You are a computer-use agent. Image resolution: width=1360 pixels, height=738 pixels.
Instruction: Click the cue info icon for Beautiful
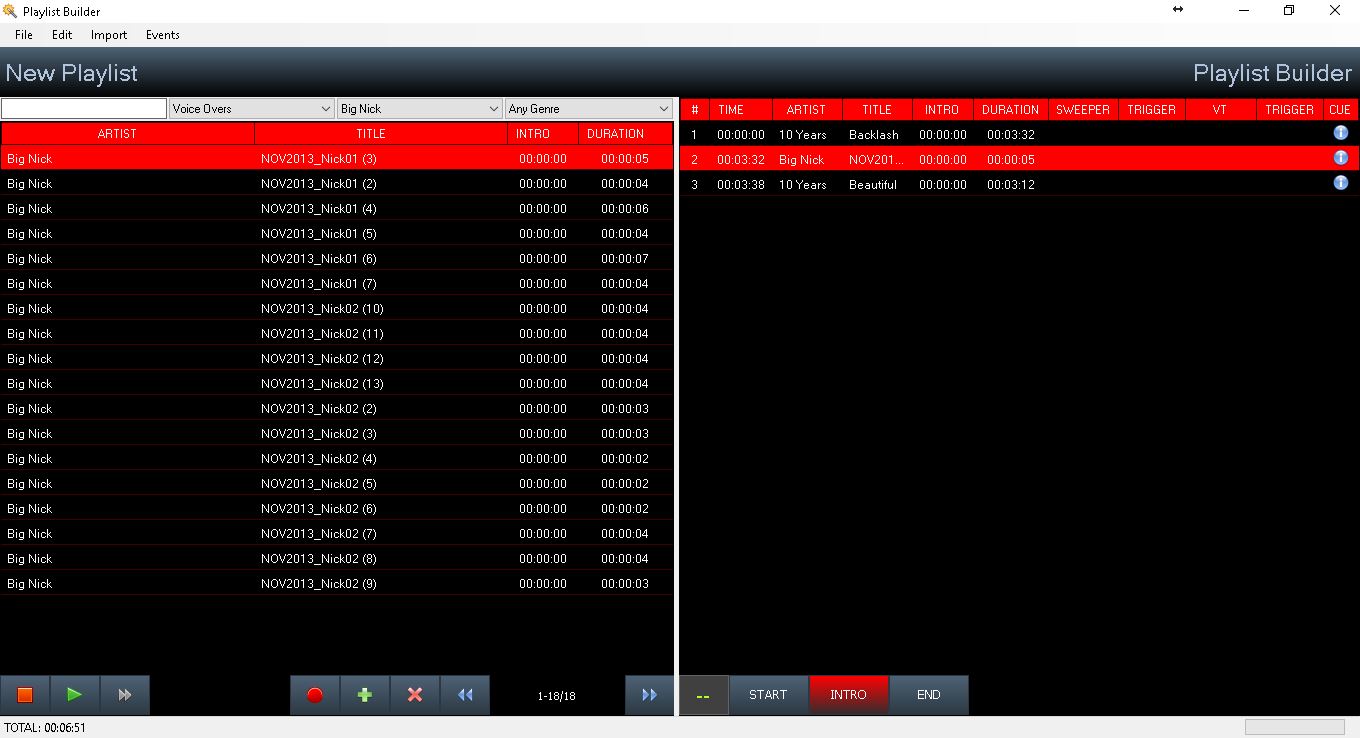[1340, 183]
